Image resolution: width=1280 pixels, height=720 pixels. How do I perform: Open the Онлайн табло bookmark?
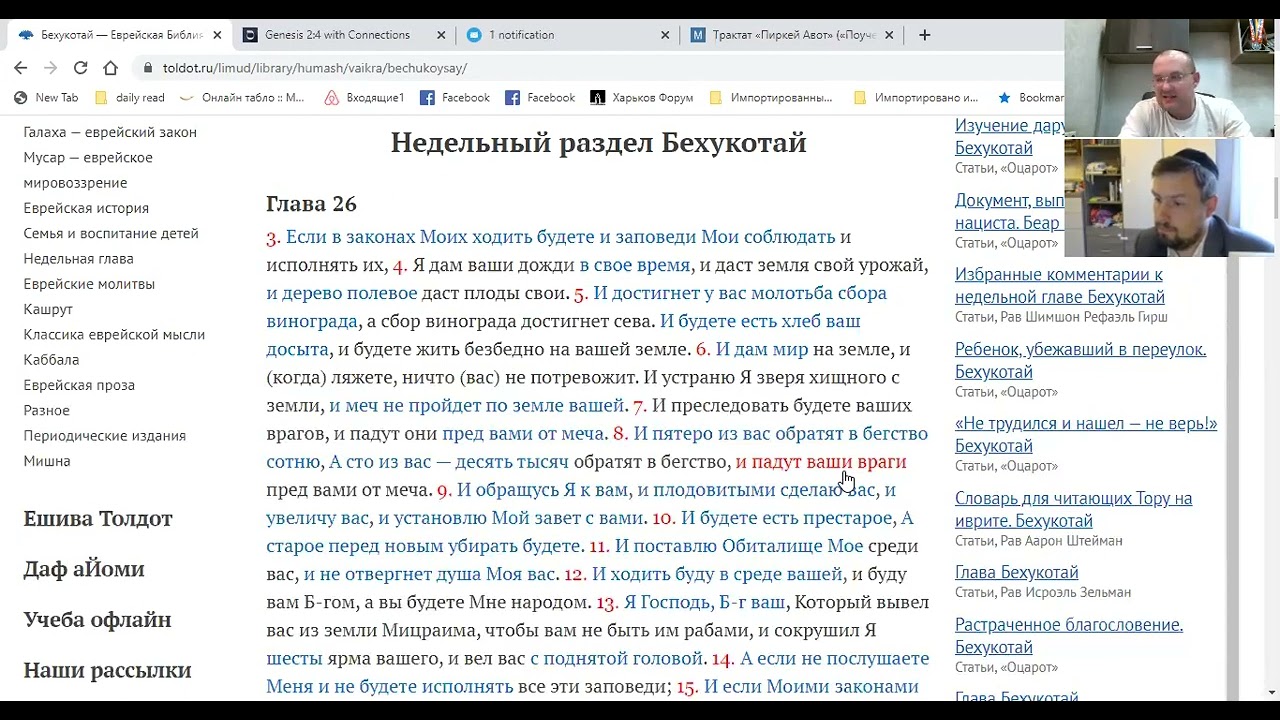point(241,98)
